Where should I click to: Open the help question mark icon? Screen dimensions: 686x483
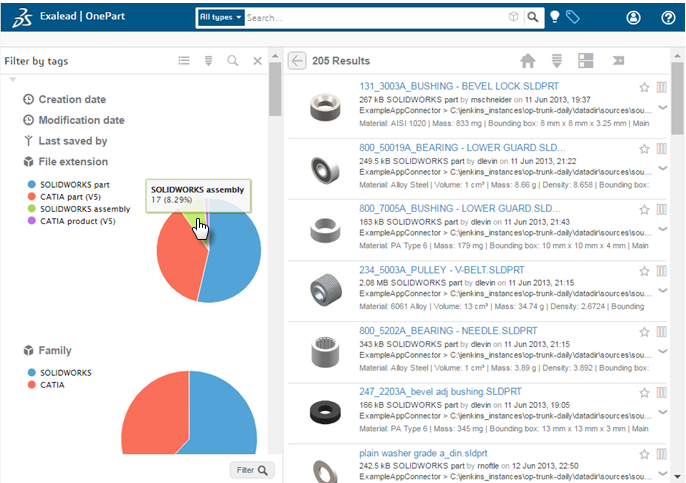tap(668, 18)
